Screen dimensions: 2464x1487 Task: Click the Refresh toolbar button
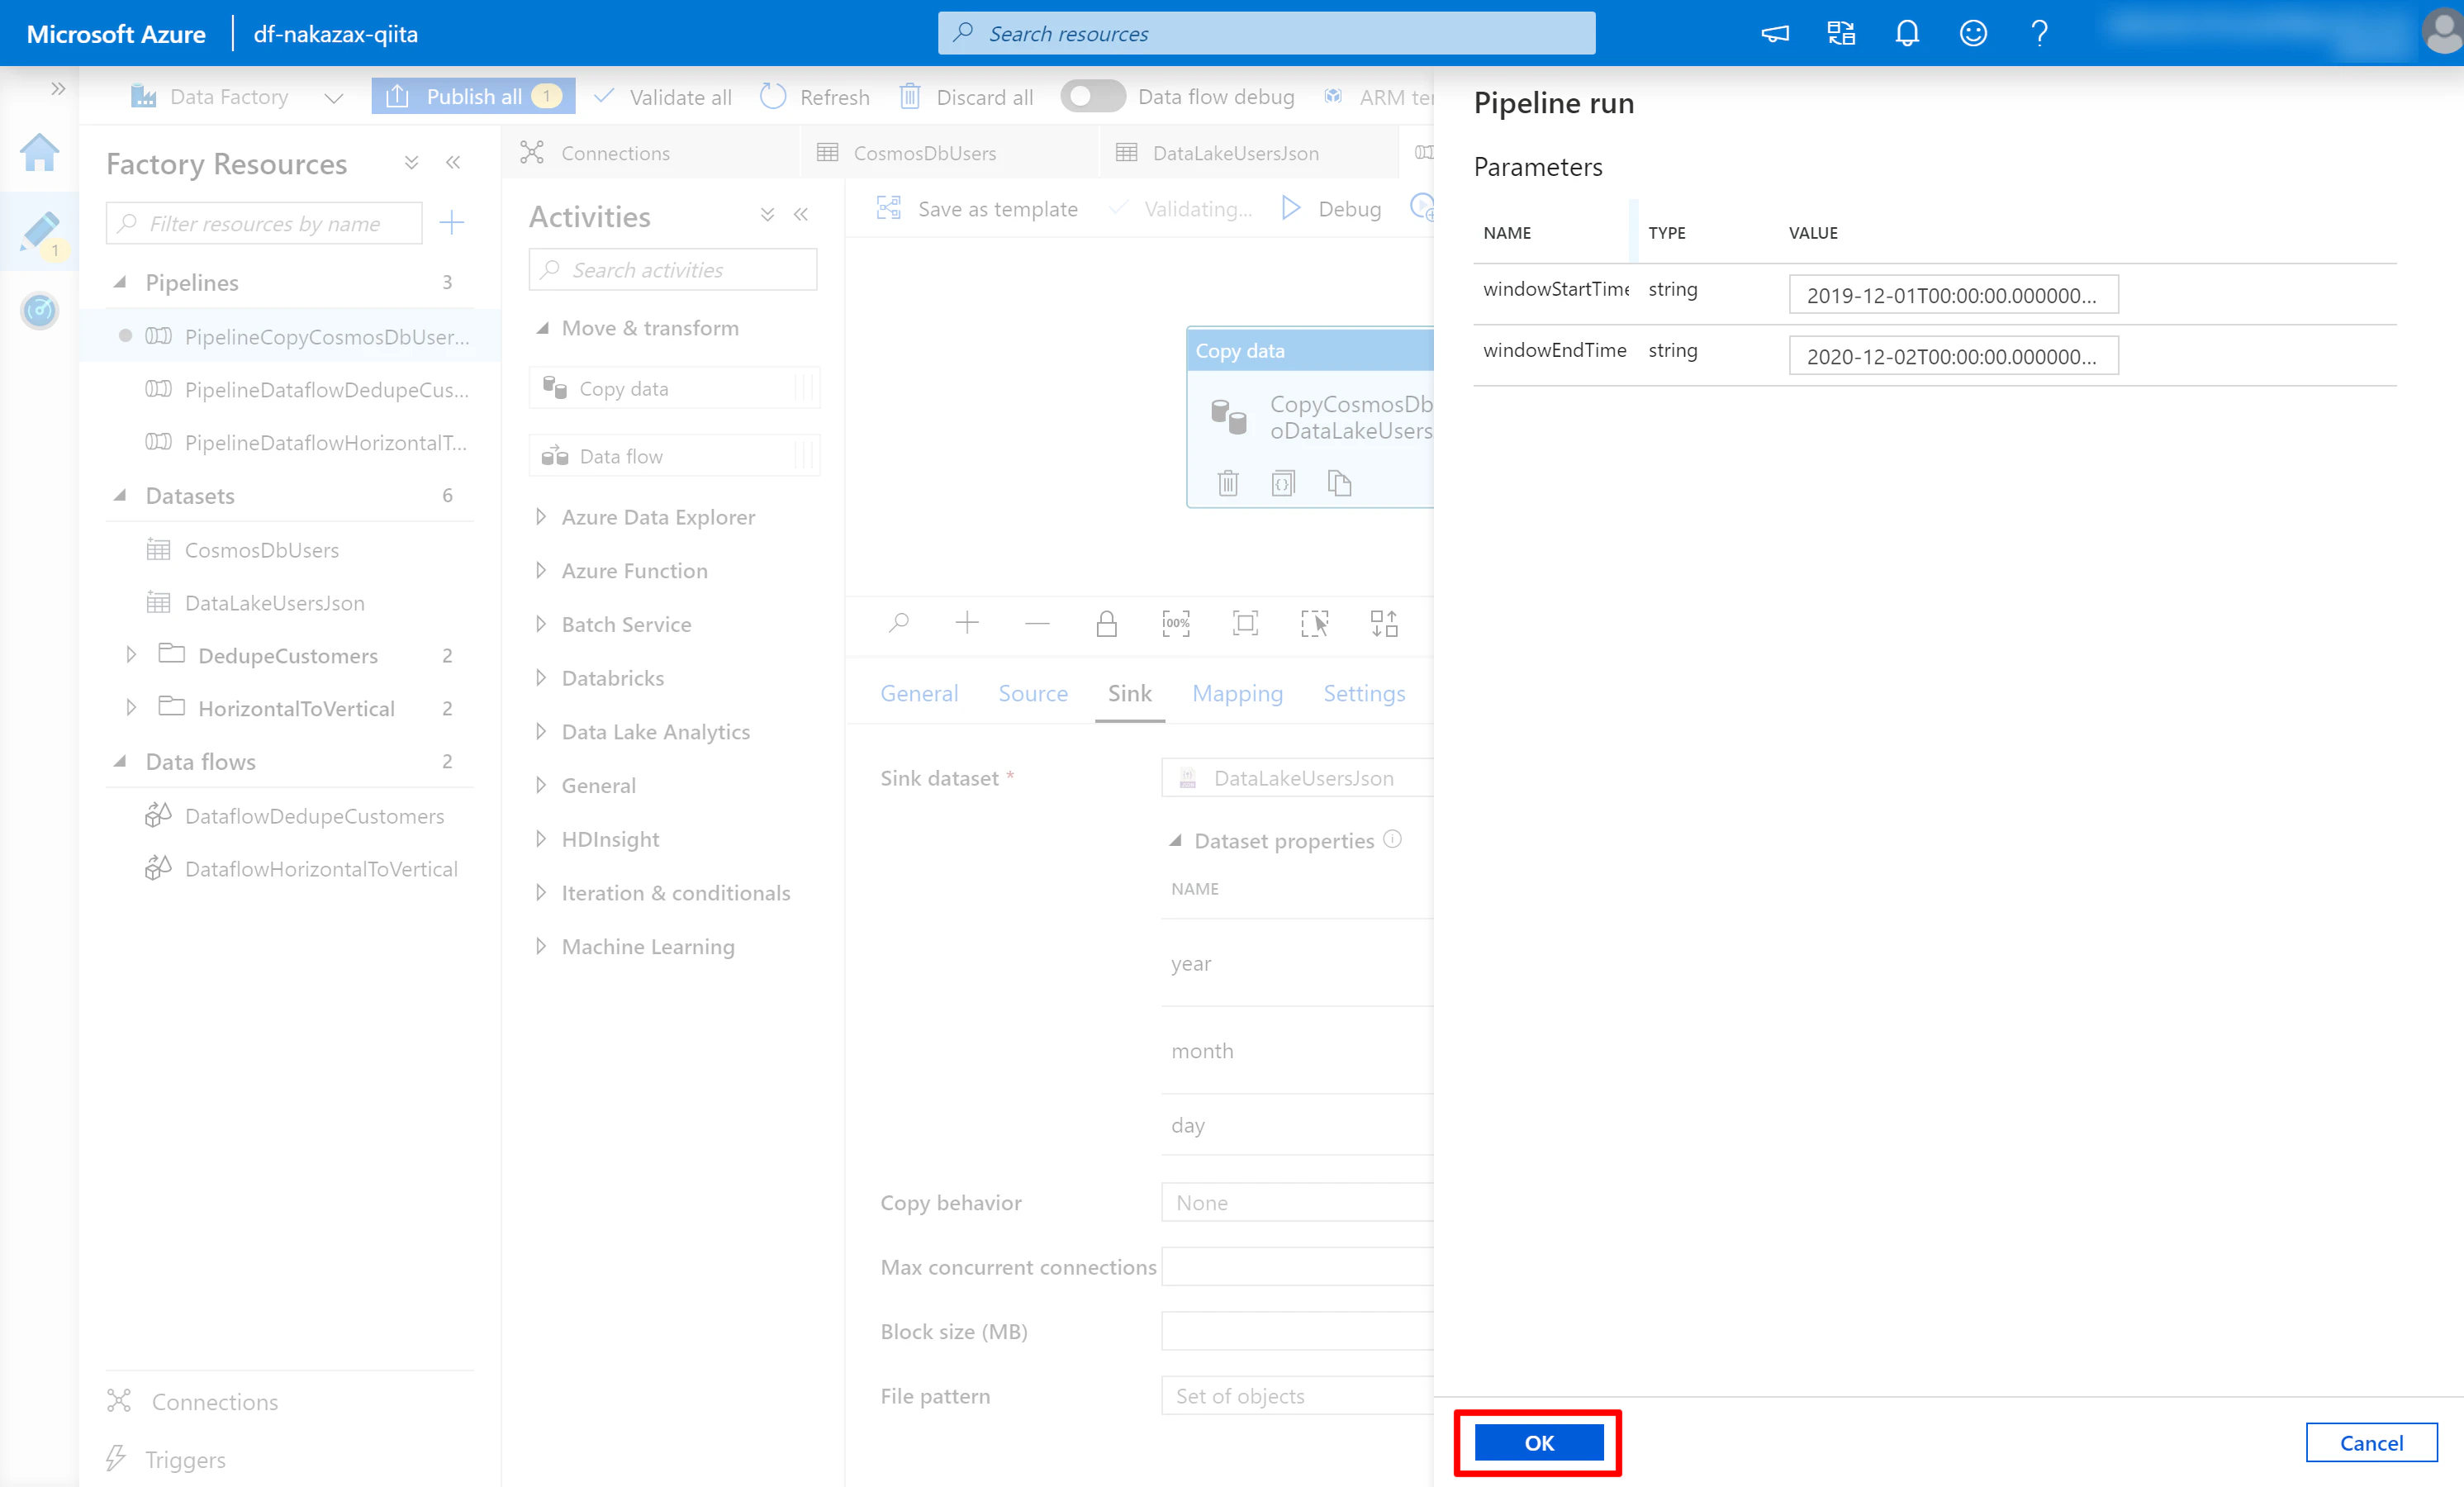tap(815, 97)
